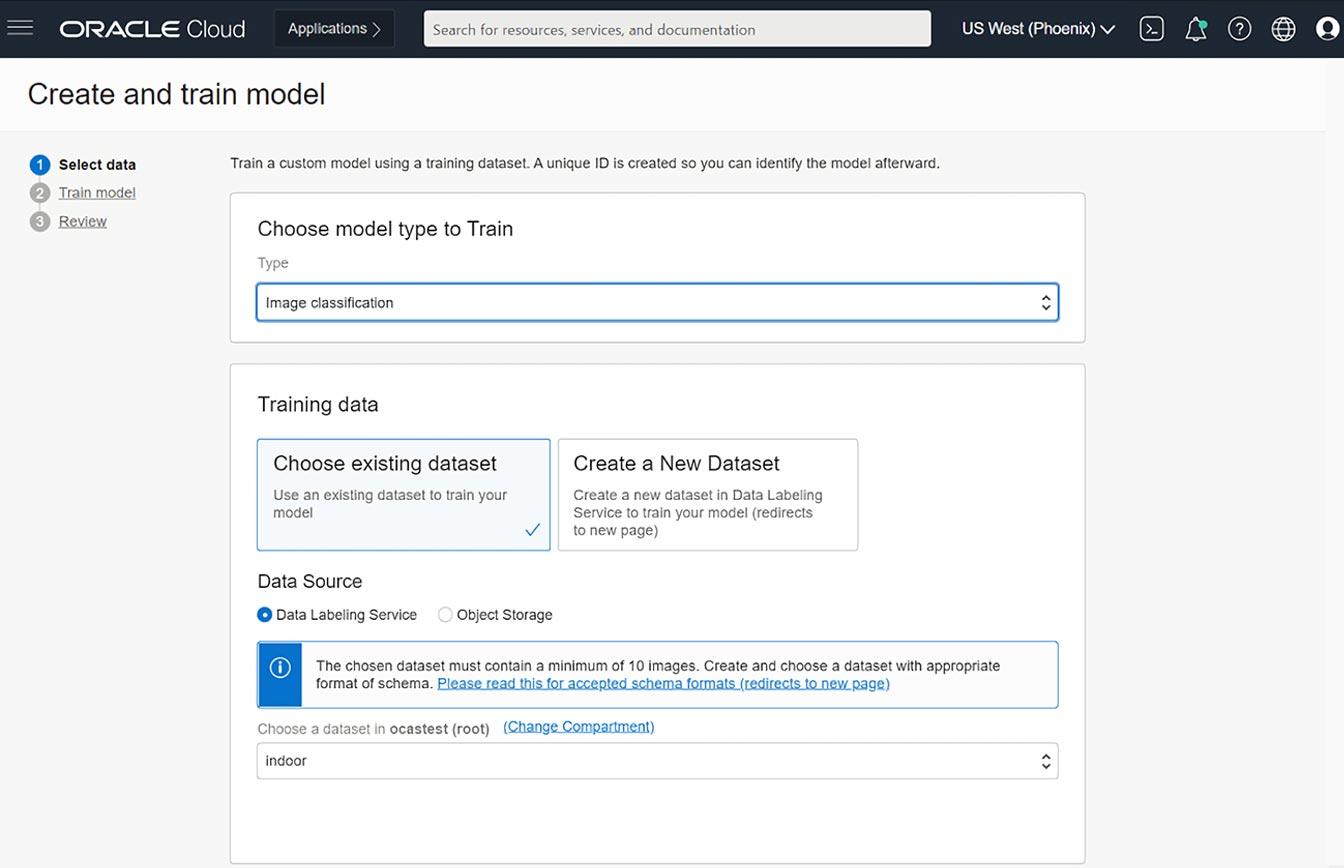Open the language globe menu

tap(1283, 29)
